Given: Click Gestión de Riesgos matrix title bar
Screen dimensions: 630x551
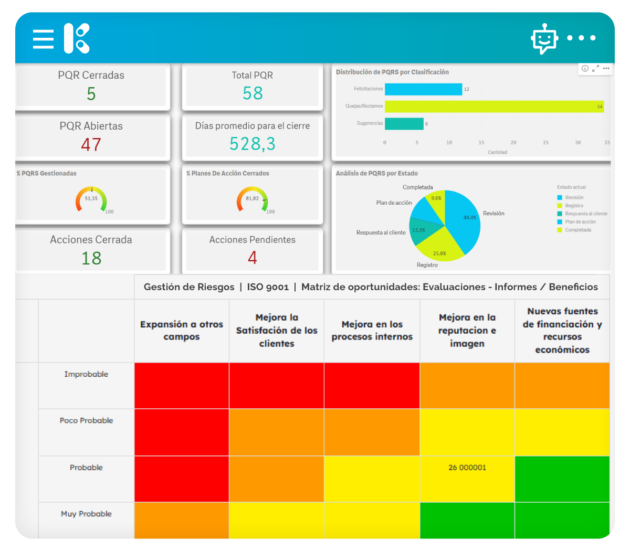Looking at the screenshot, I should pyautogui.click(x=371, y=287).
